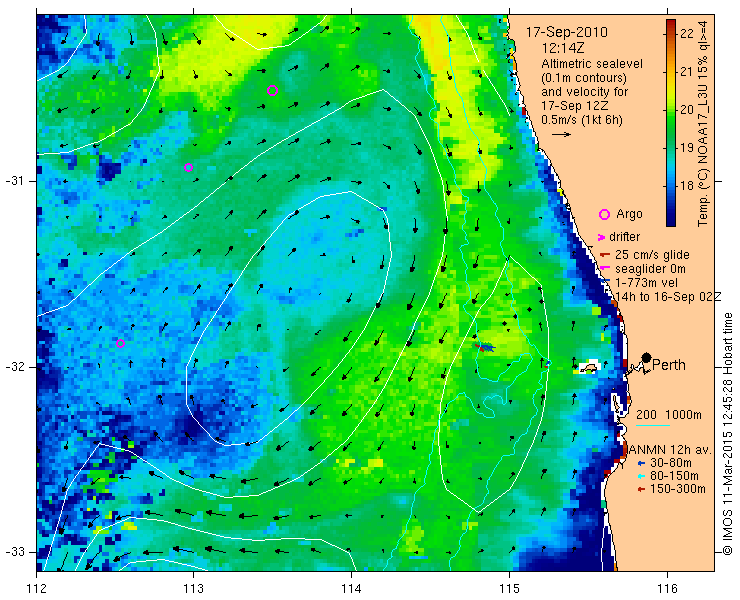Click the 19 label on the colorbar
The height and width of the screenshot is (600, 740).
[687, 147]
